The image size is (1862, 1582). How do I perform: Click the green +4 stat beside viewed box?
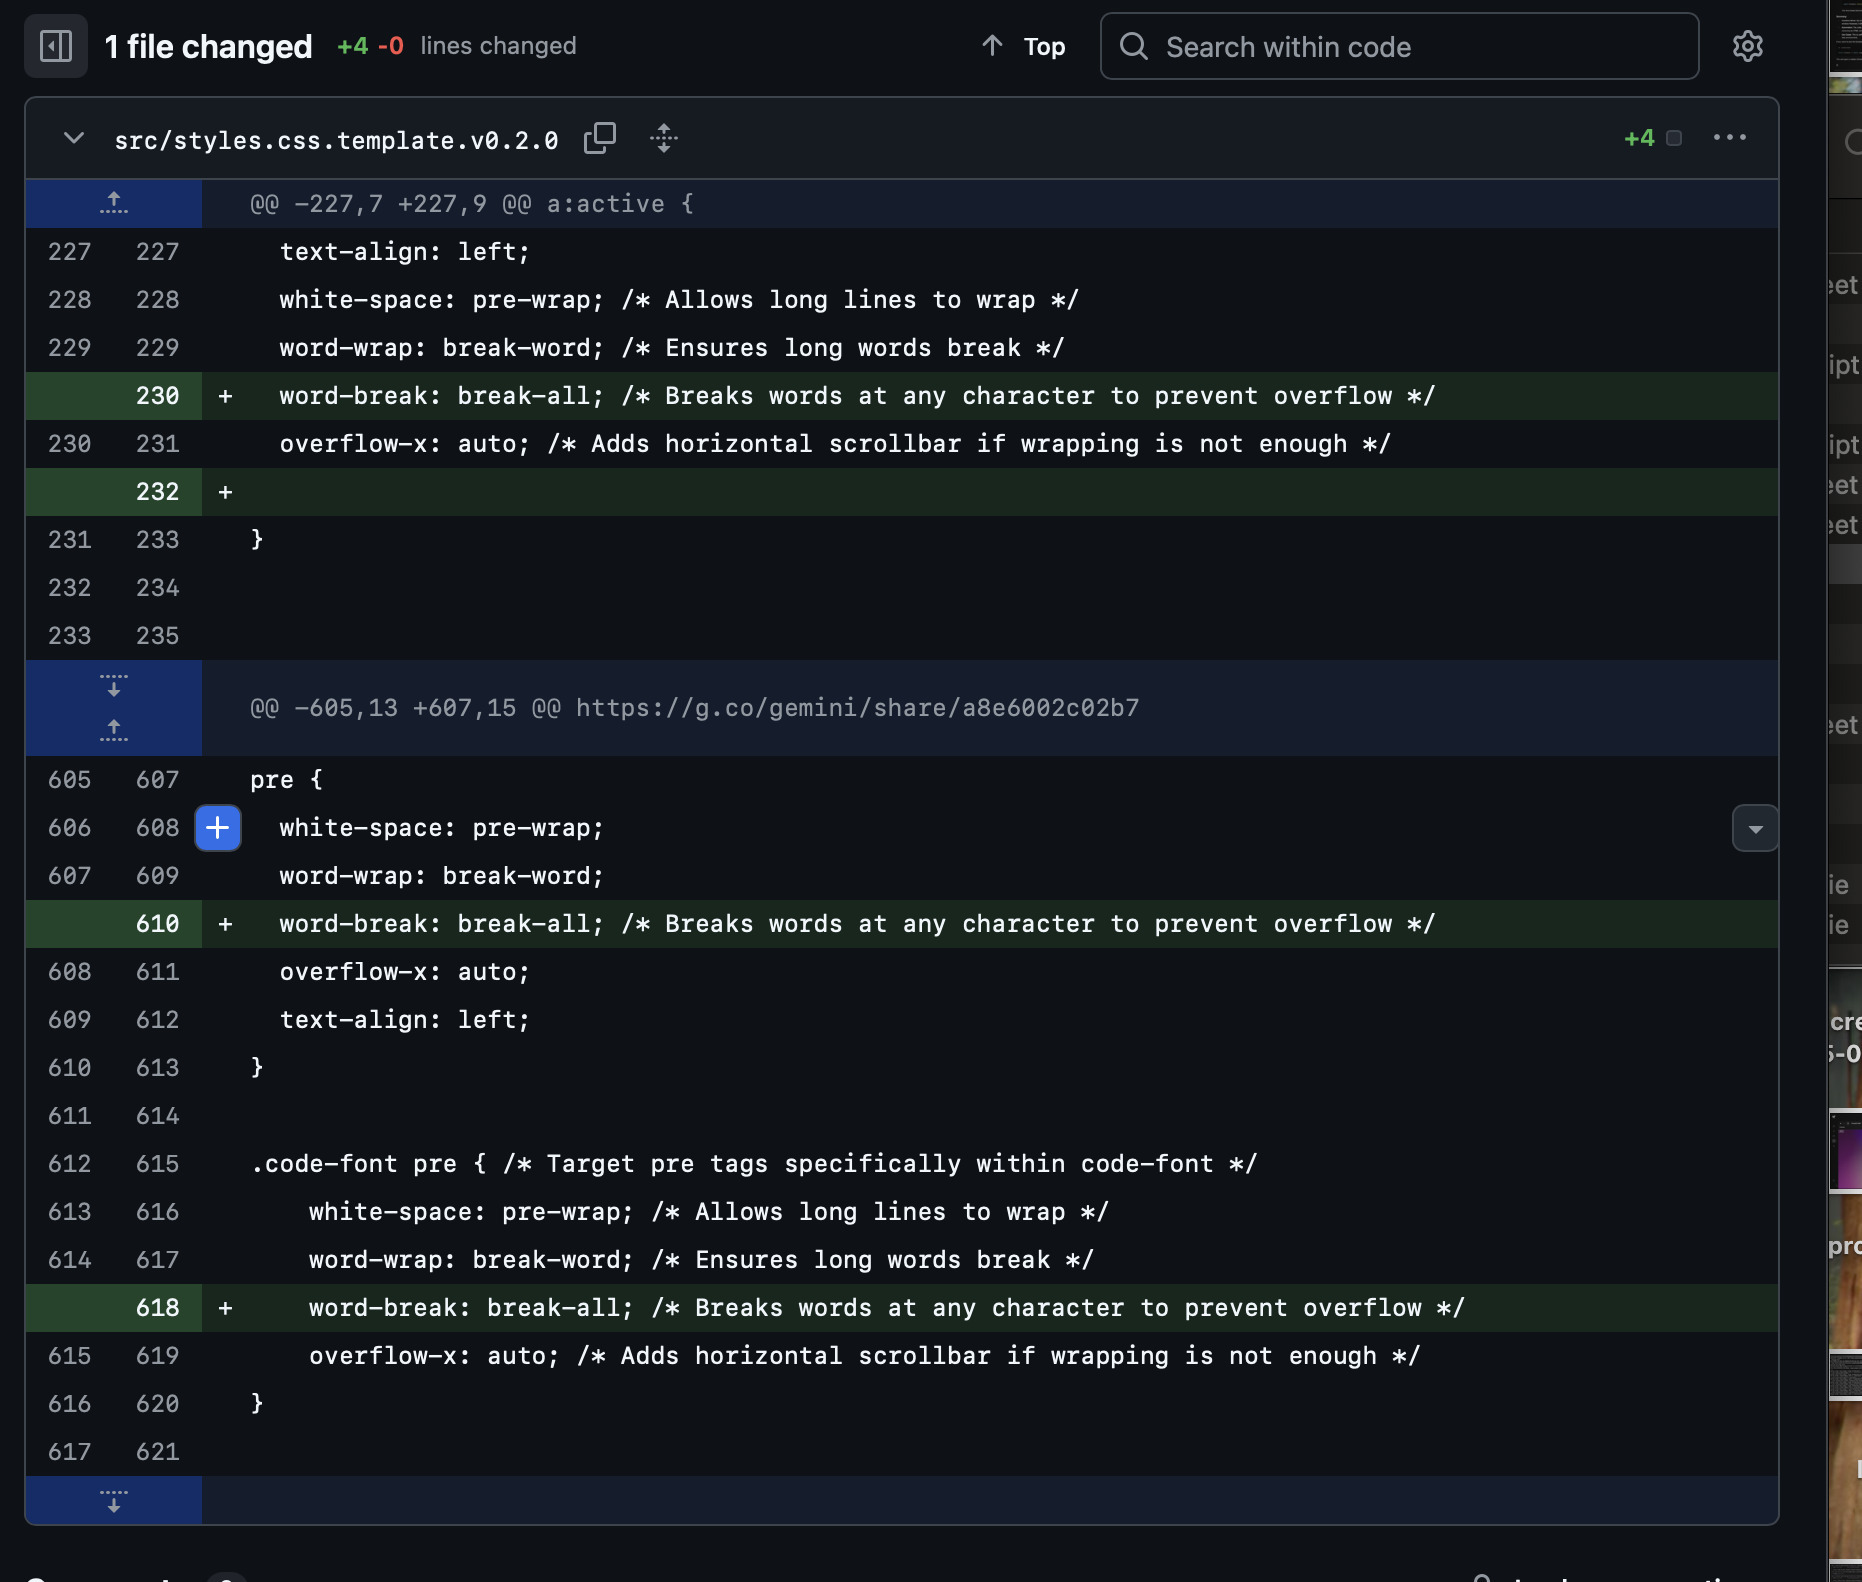1639,138
